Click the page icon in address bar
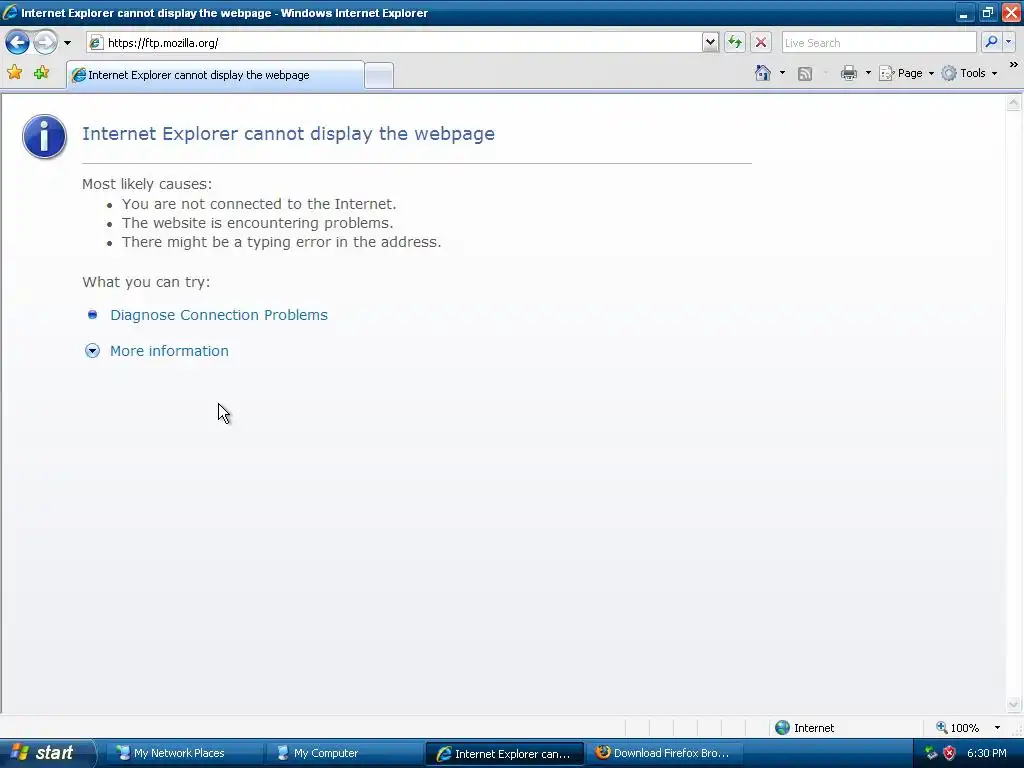Viewport: 1024px width, 768px height. (x=96, y=43)
